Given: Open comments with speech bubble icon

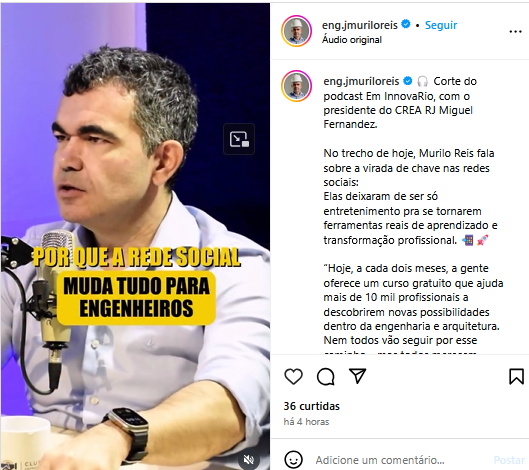Looking at the screenshot, I should [x=326, y=376].
